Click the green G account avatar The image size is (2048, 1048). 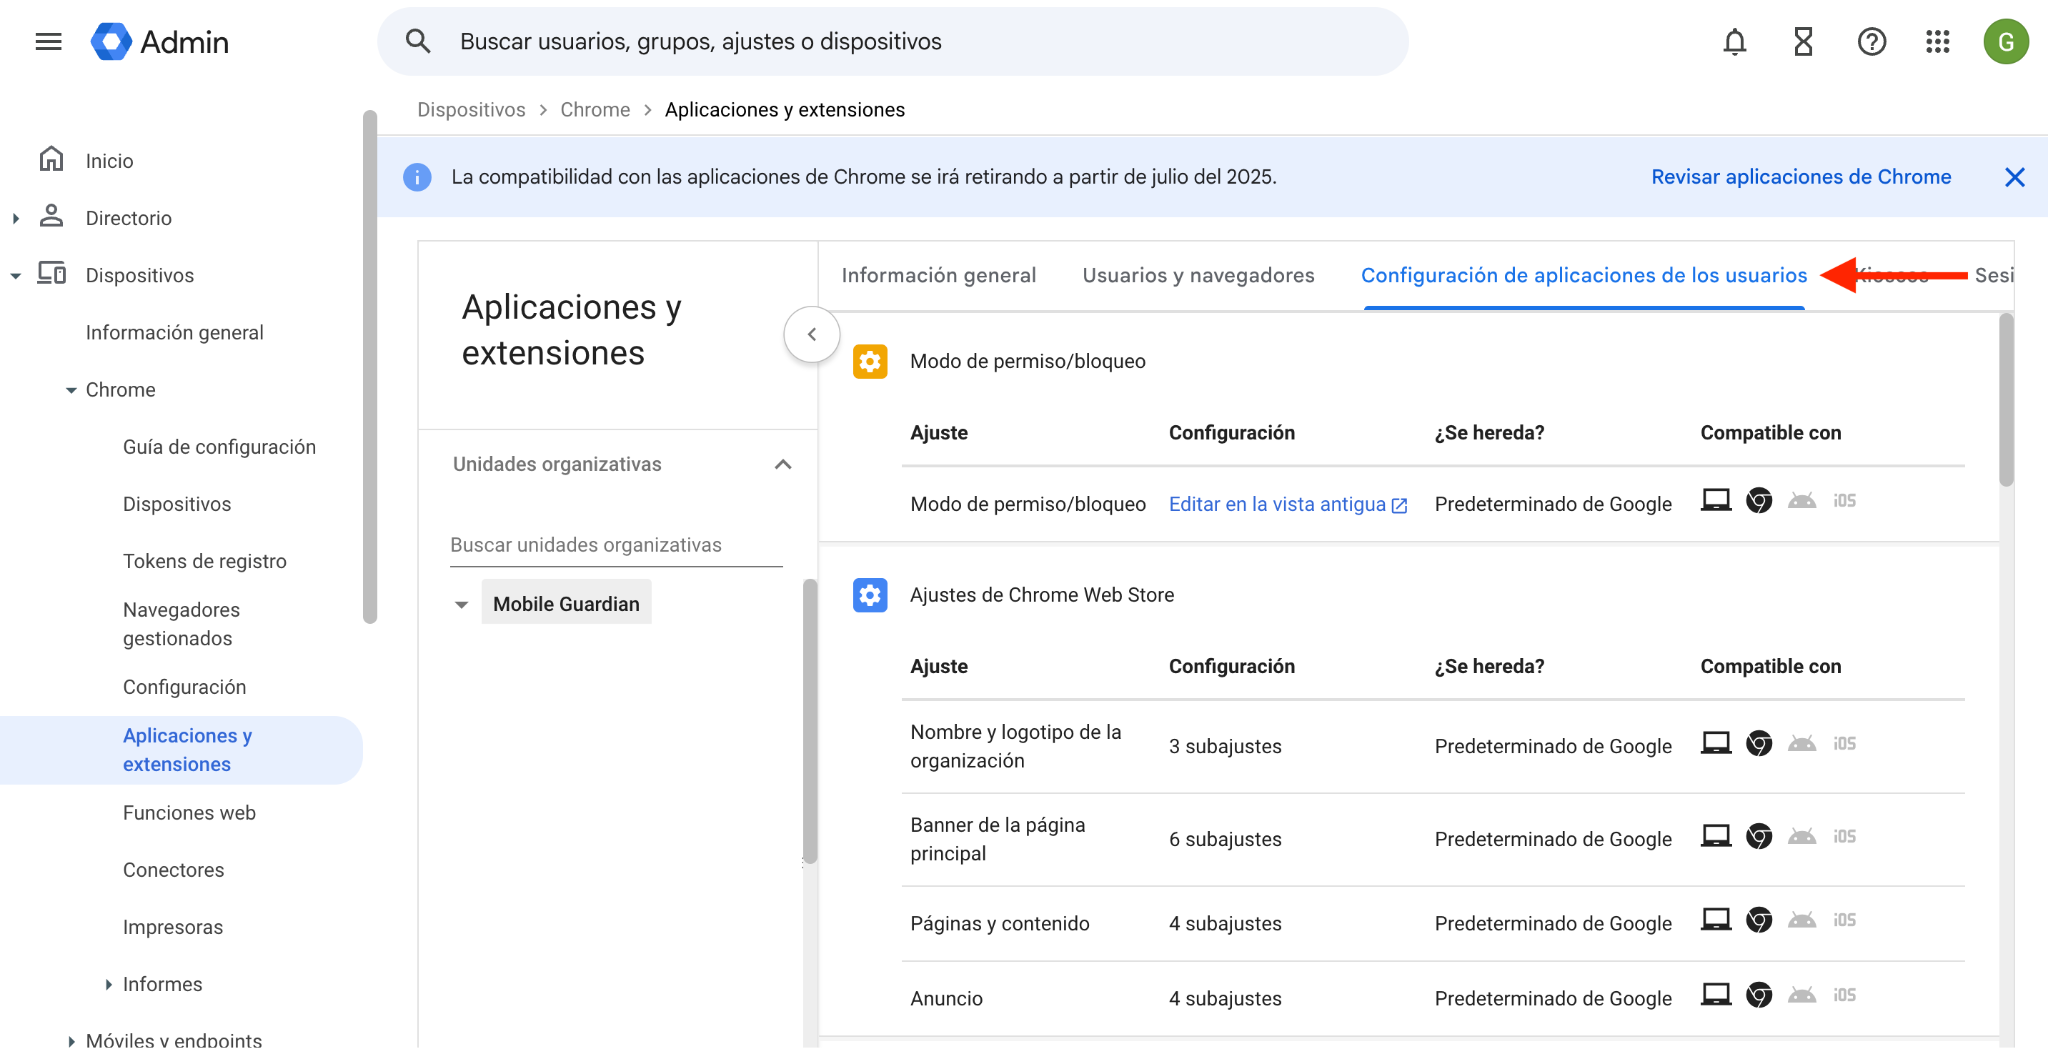click(2005, 42)
